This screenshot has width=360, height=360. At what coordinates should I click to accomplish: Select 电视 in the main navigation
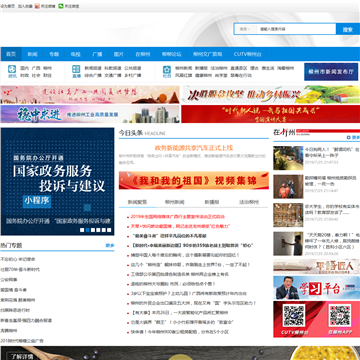75,54
